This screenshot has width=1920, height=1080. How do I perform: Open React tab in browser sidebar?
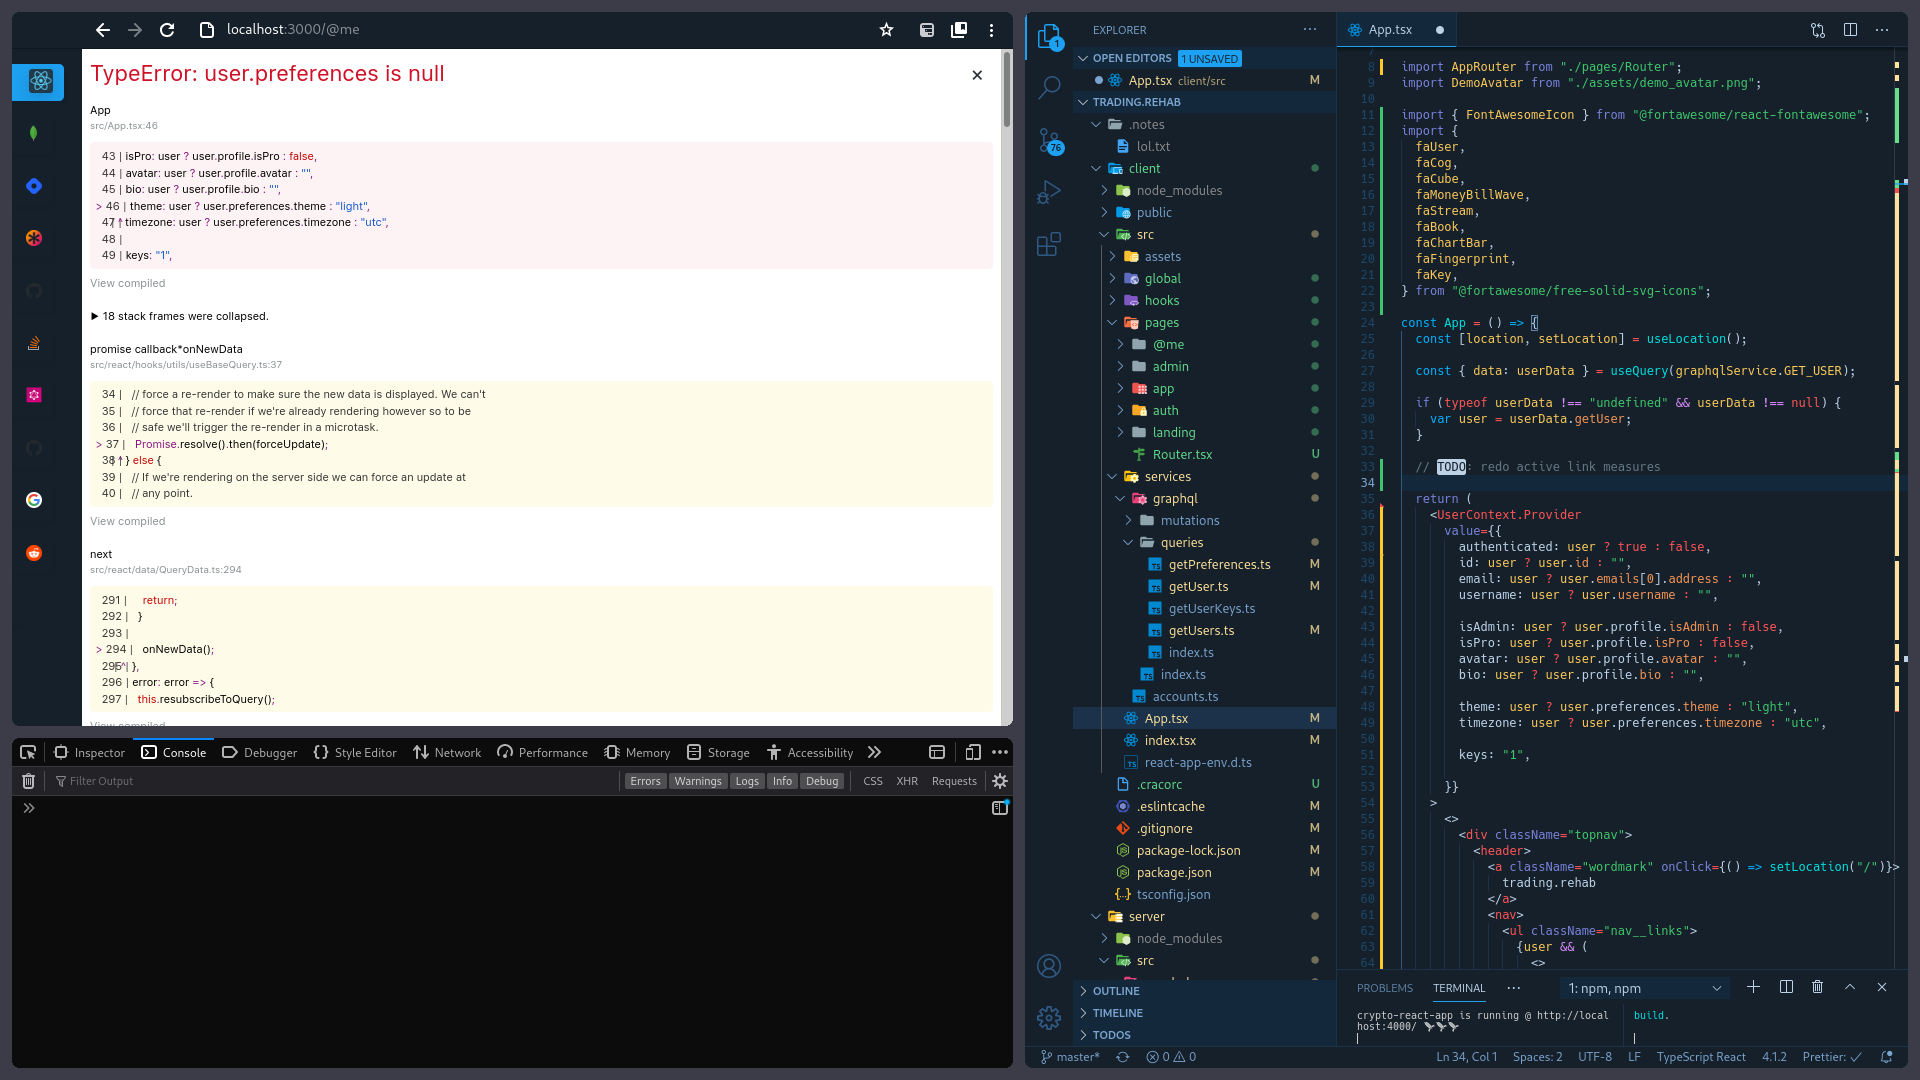(x=38, y=81)
